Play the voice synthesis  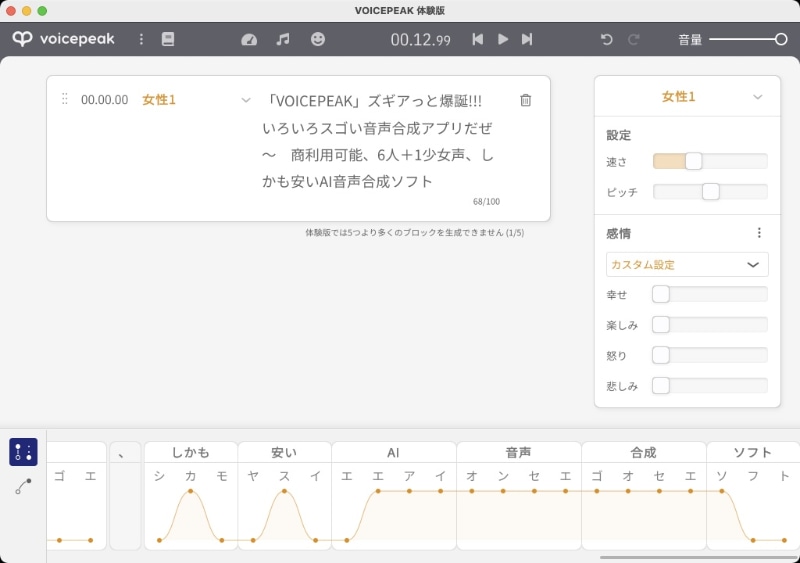[503, 39]
